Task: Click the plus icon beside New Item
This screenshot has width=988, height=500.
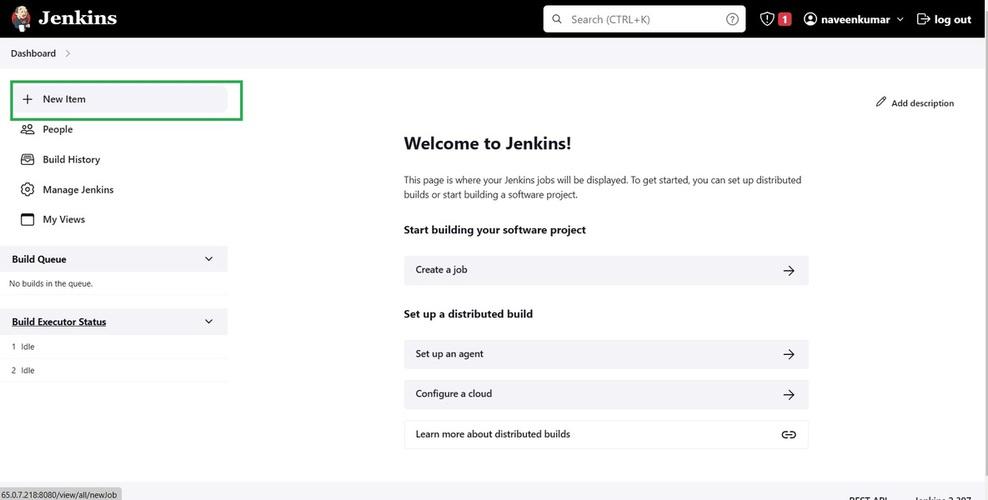Action: point(28,99)
